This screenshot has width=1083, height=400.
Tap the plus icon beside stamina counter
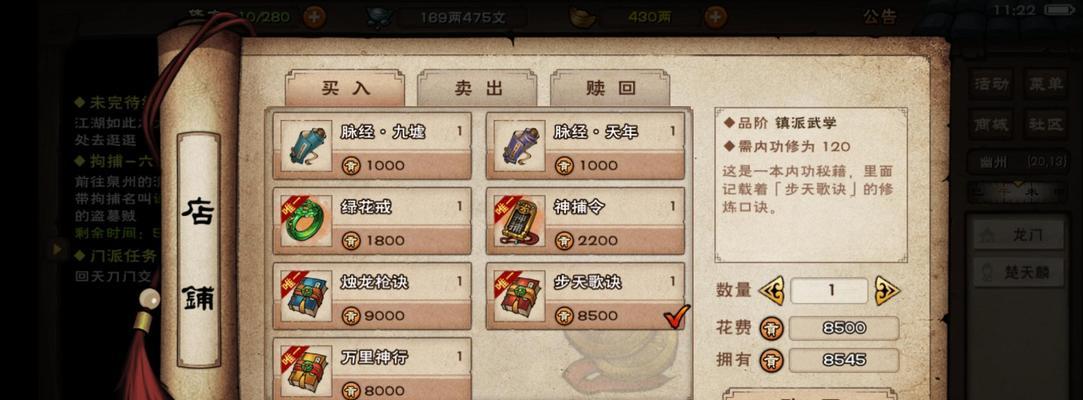(314, 17)
